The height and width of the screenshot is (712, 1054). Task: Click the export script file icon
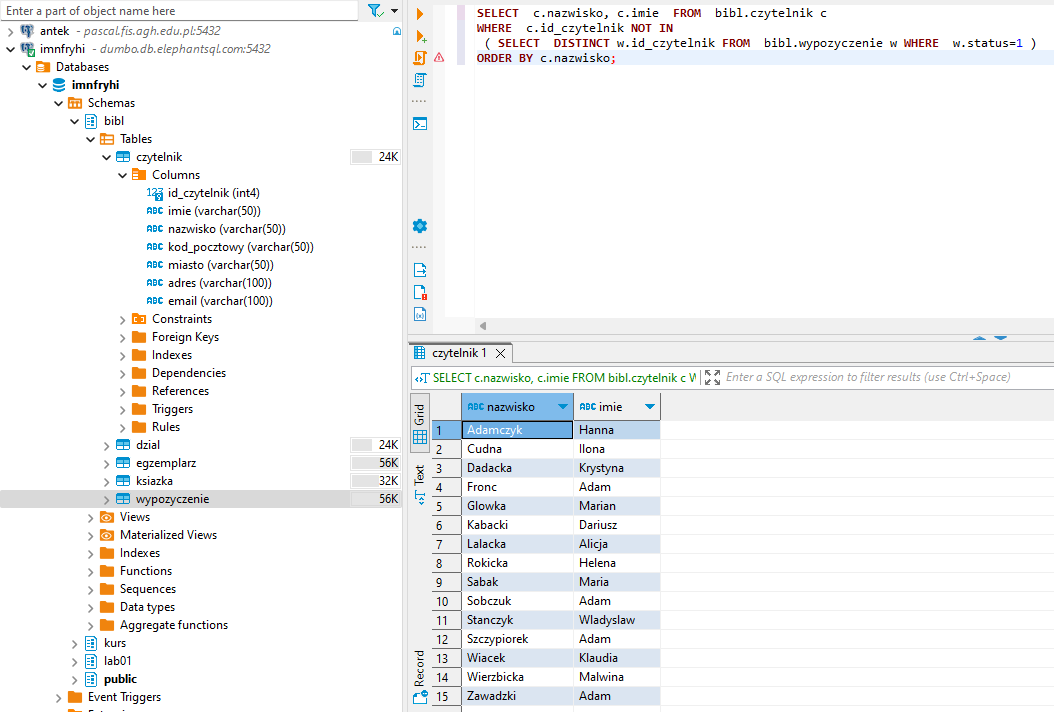tap(420, 270)
